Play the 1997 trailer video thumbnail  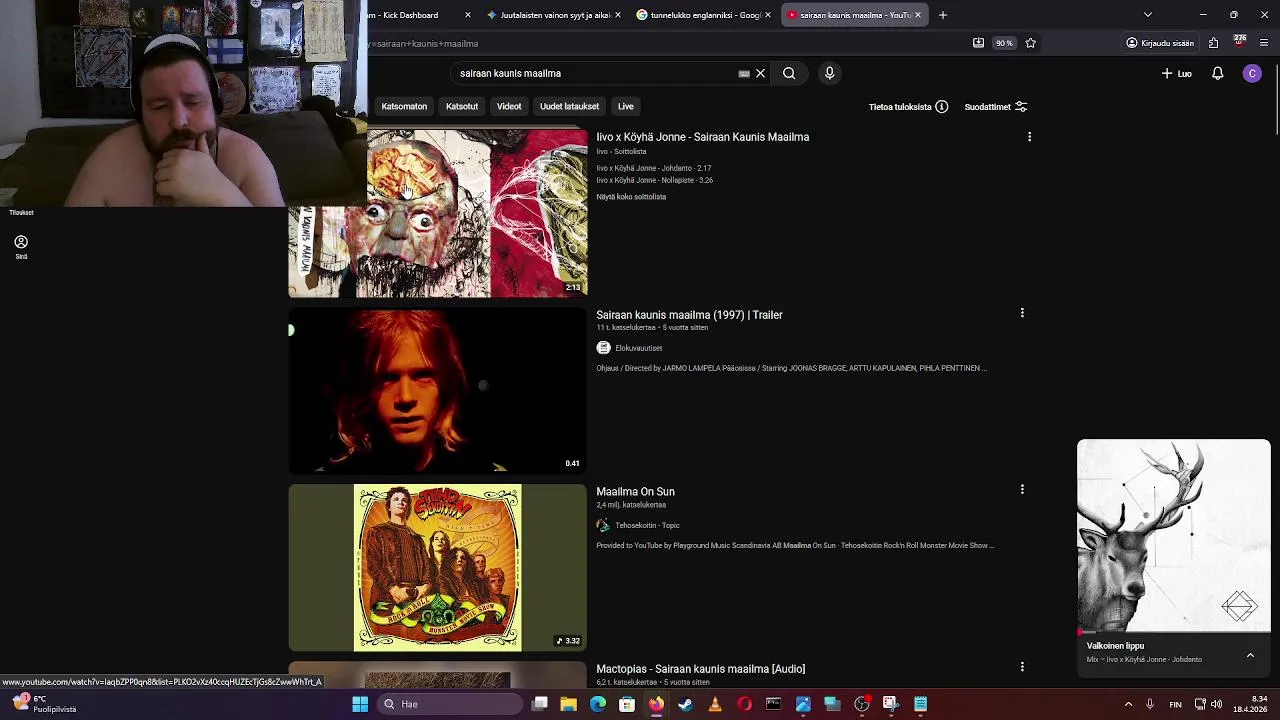pos(437,390)
